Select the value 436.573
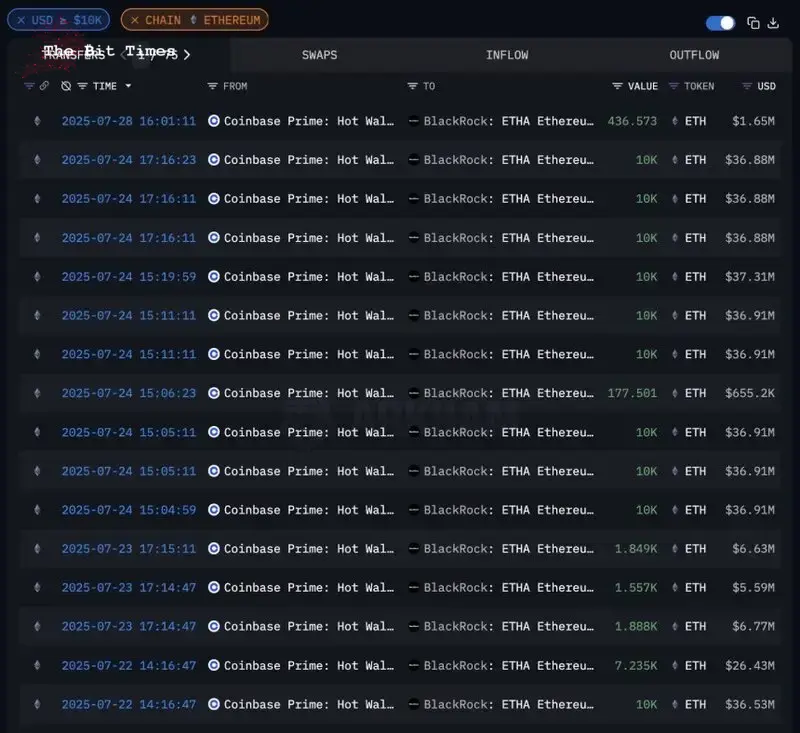This screenshot has height=733, width=800. [632, 121]
